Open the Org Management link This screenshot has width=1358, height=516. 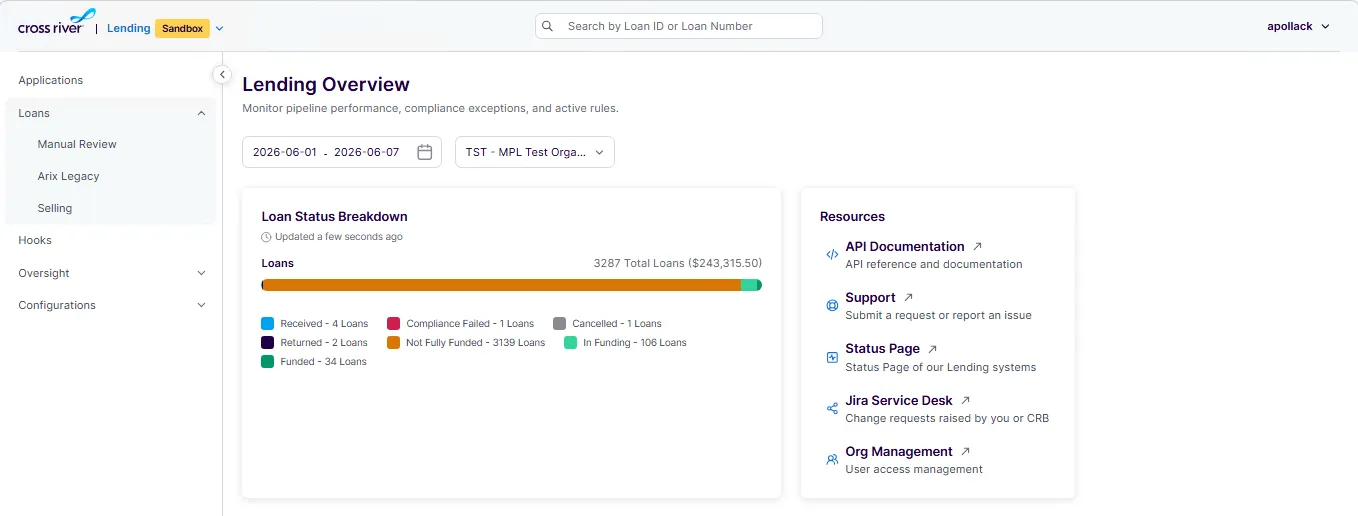click(899, 451)
